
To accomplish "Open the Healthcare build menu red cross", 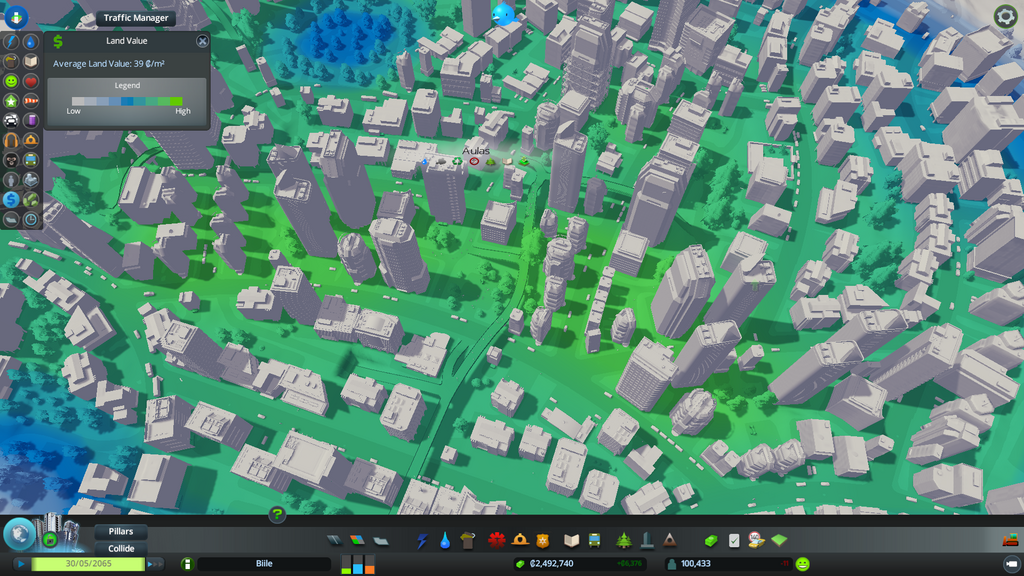I will coord(496,541).
